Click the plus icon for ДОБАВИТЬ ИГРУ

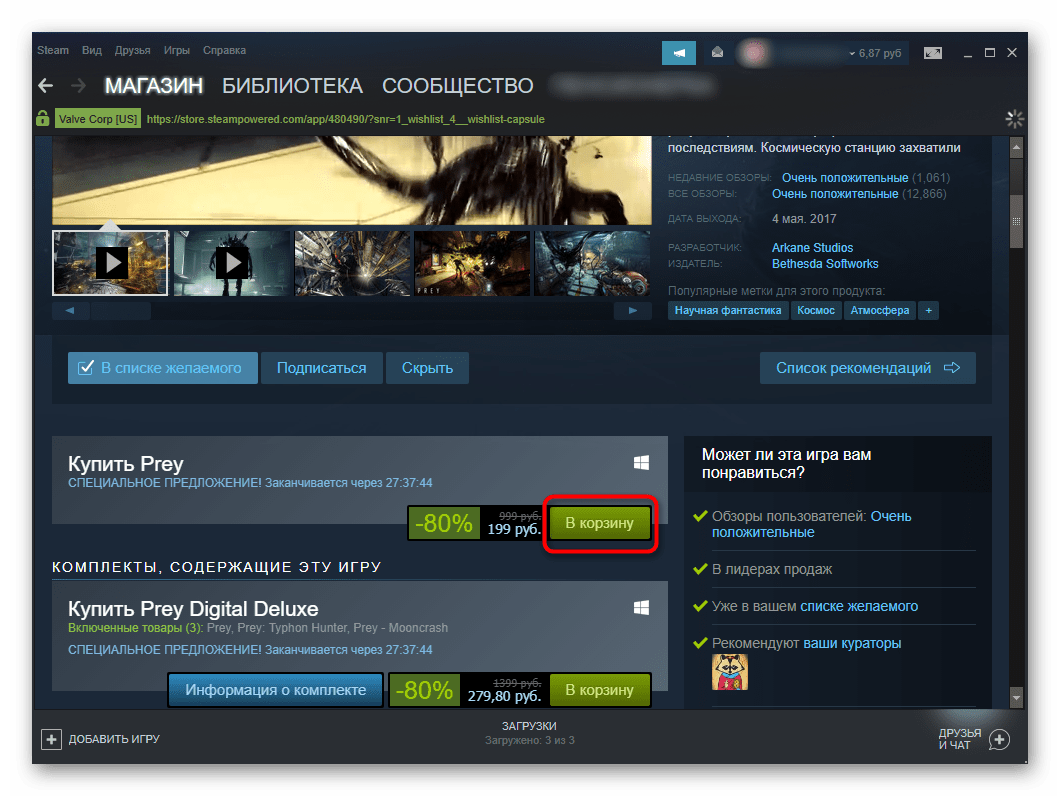click(51, 739)
